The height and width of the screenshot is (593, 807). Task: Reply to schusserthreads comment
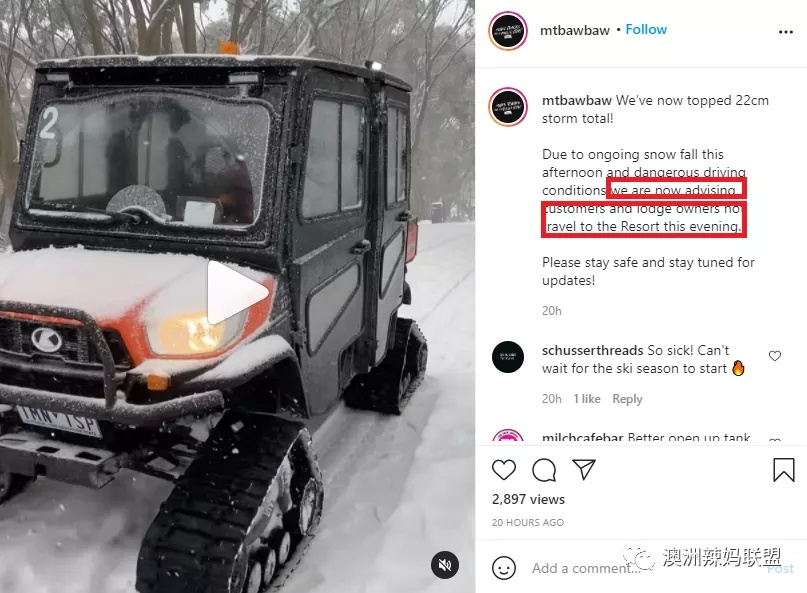627,399
